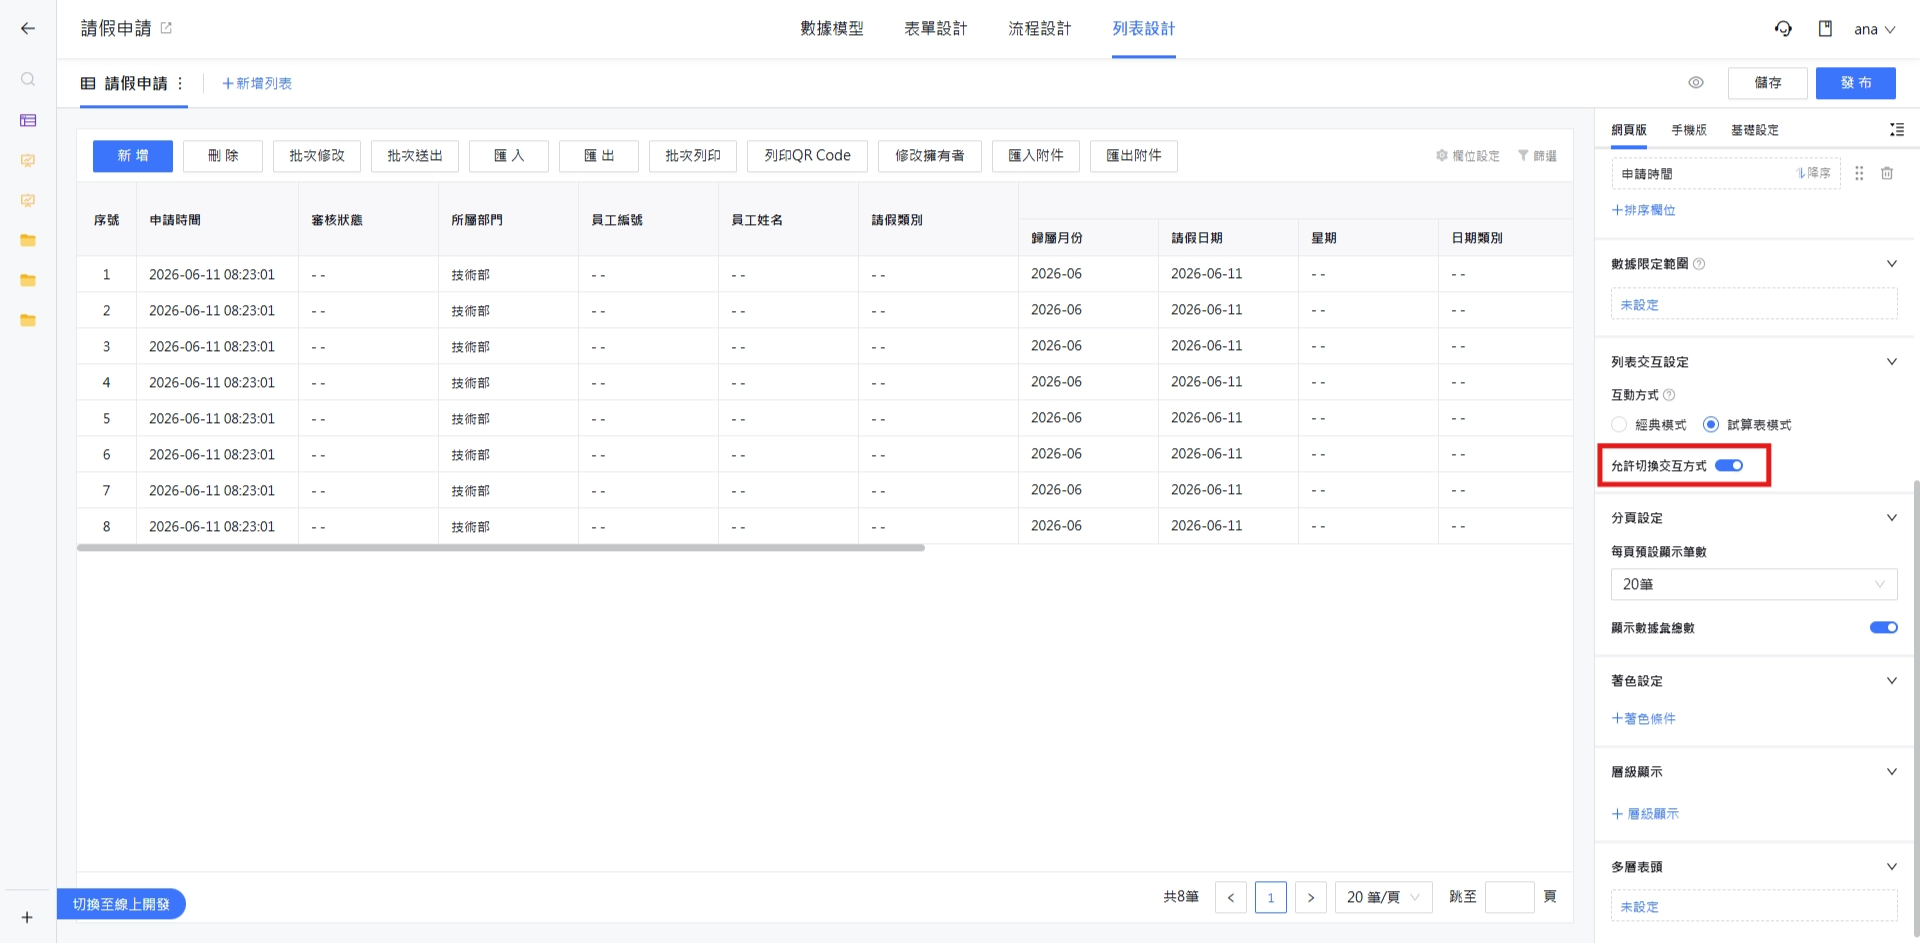Click the 排序欄位 add link
1920x943 pixels.
pyautogui.click(x=1643, y=210)
